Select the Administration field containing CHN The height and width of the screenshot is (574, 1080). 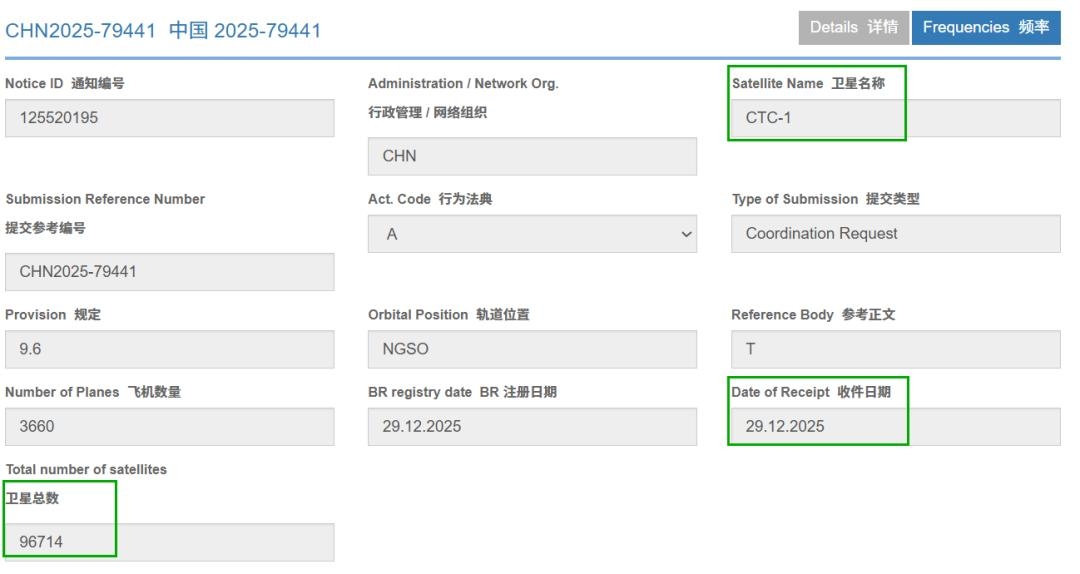(x=532, y=157)
